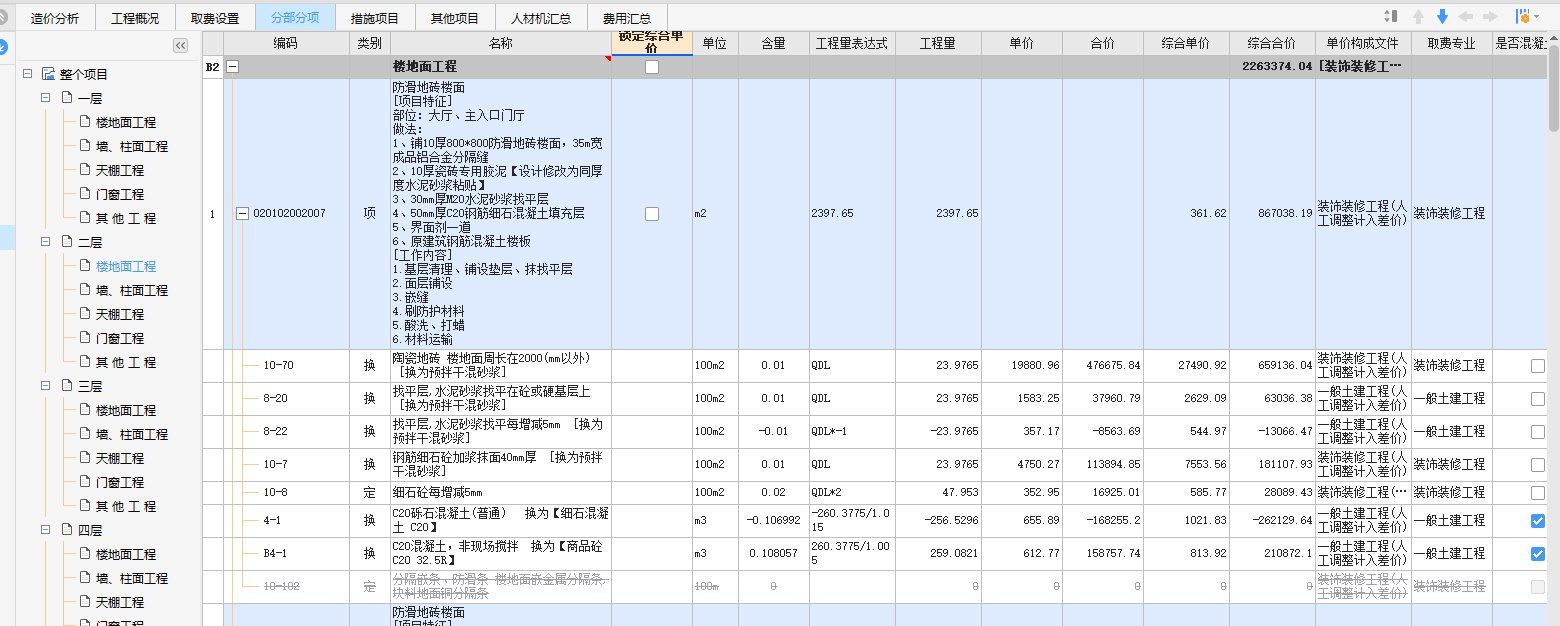
Task: Click the 工程量表达式 column header
Action: pyautogui.click(x=852, y=43)
